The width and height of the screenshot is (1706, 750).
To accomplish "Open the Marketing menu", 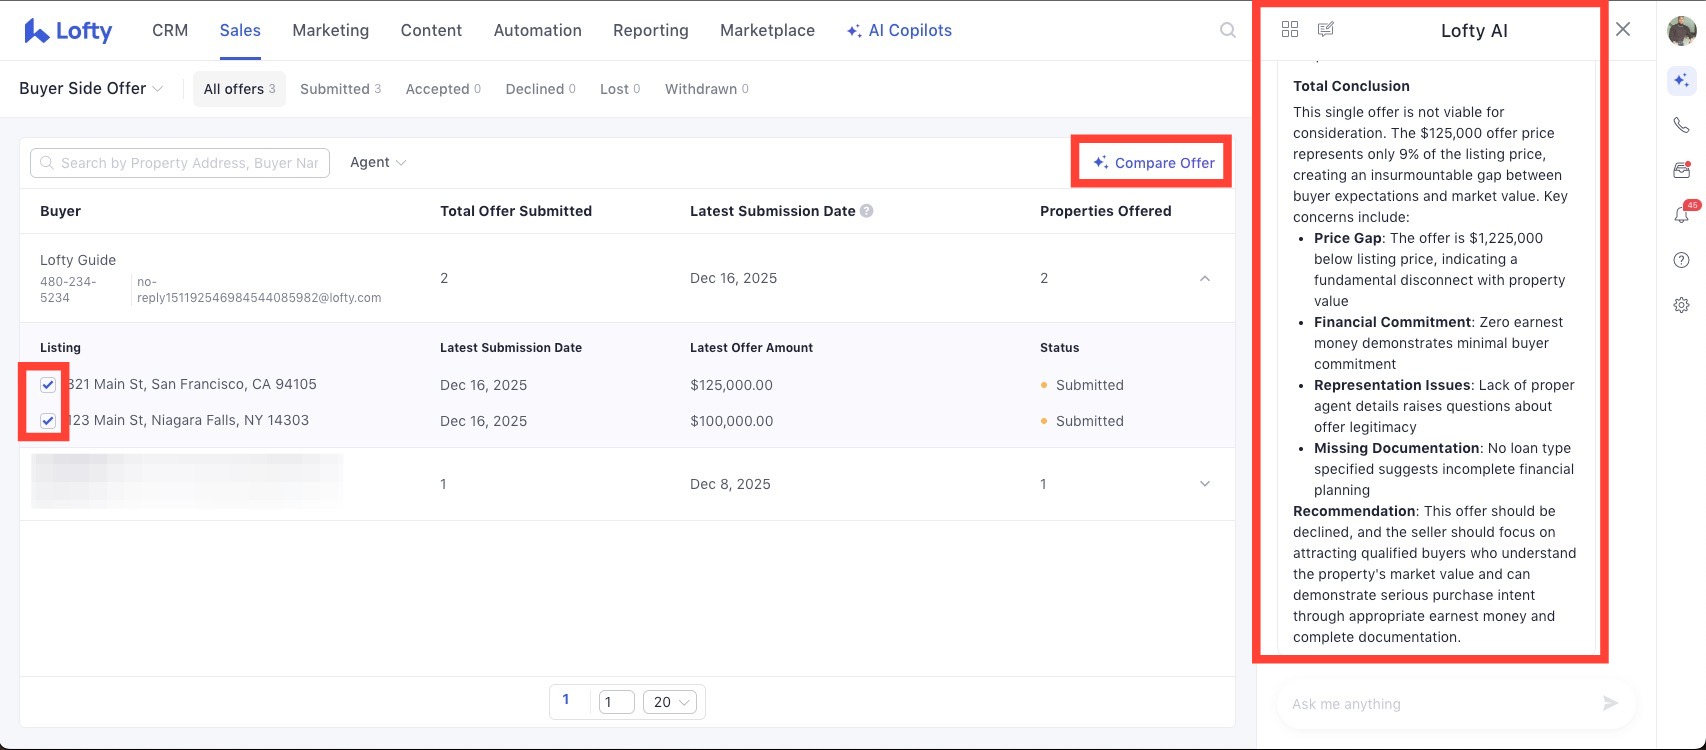I will (x=330, y=31).
